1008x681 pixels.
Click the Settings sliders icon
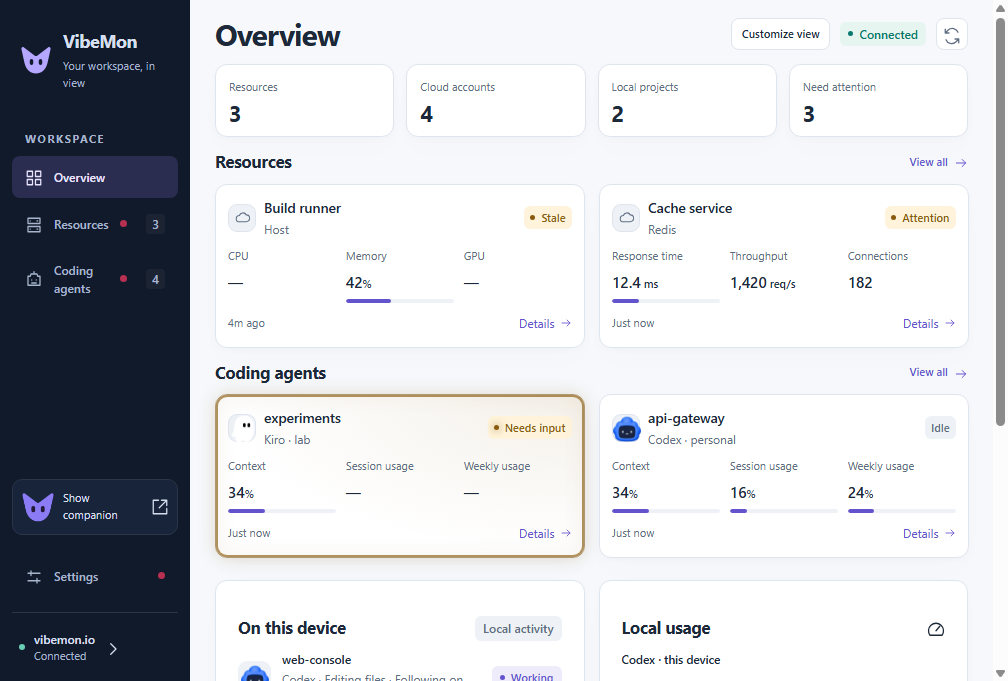point(34,577)
